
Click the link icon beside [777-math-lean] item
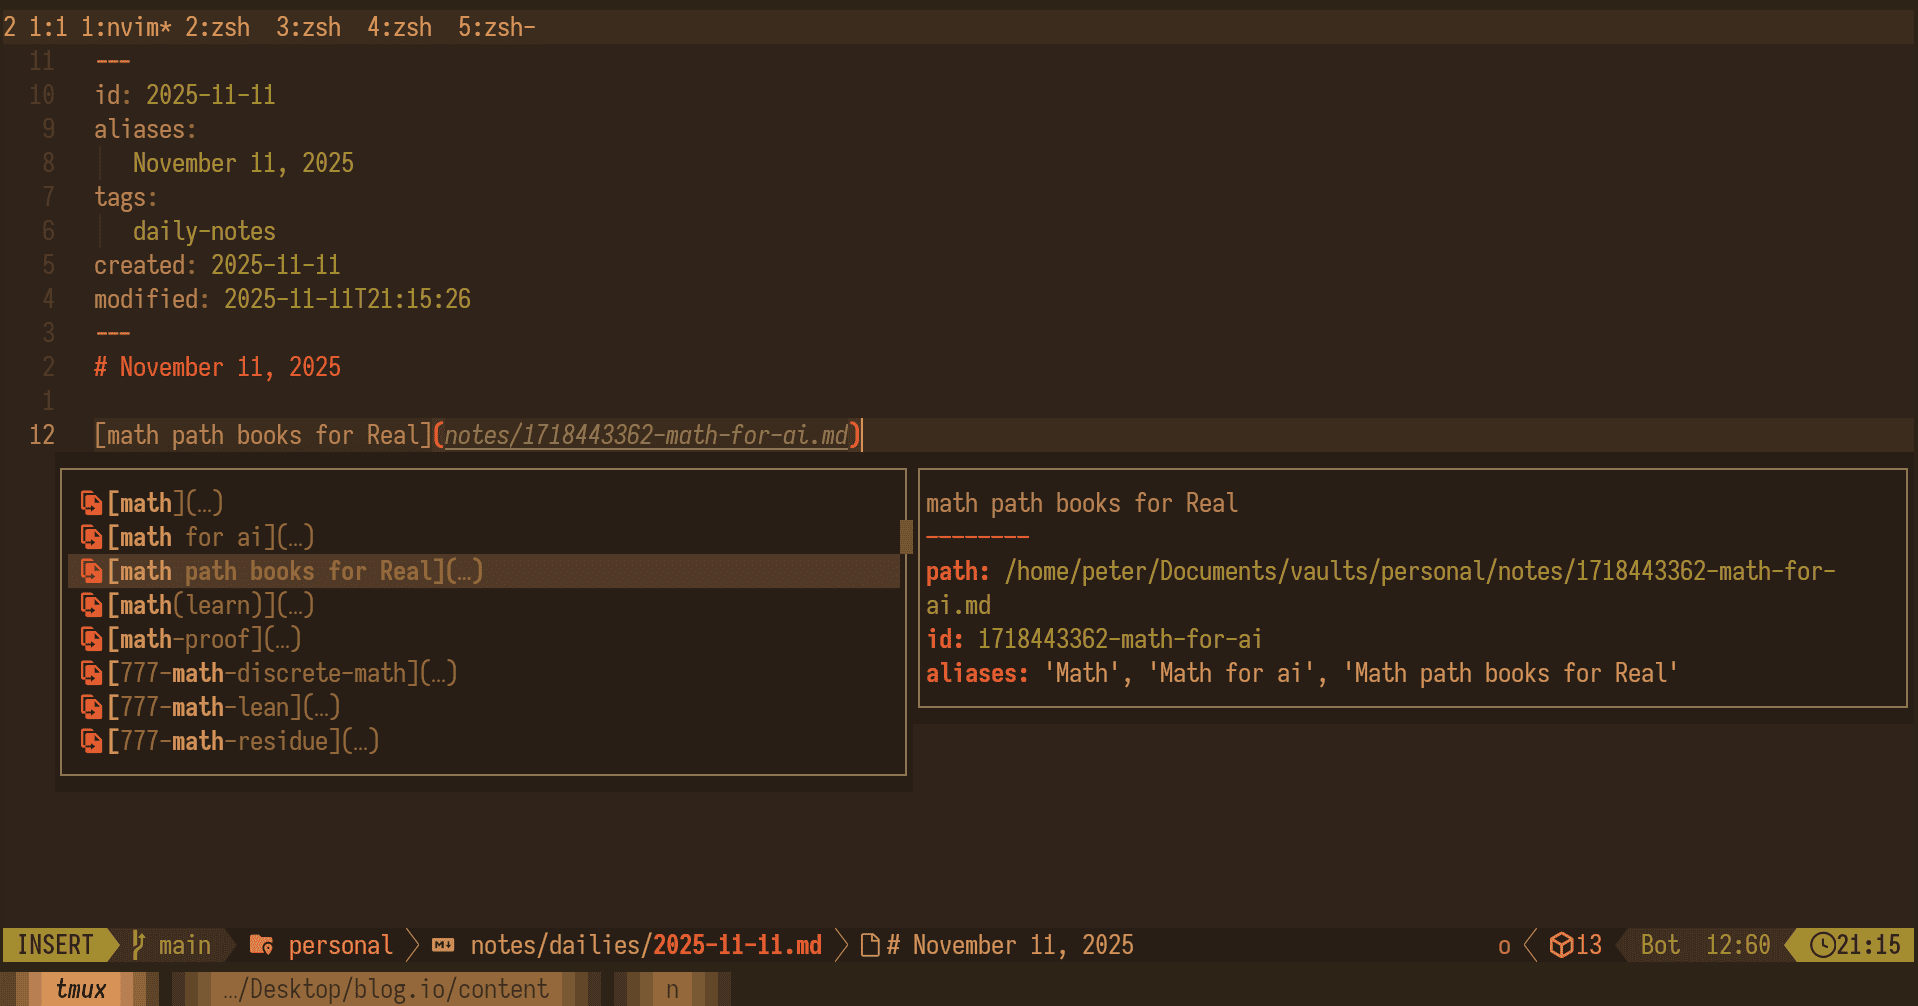[91, 707]
